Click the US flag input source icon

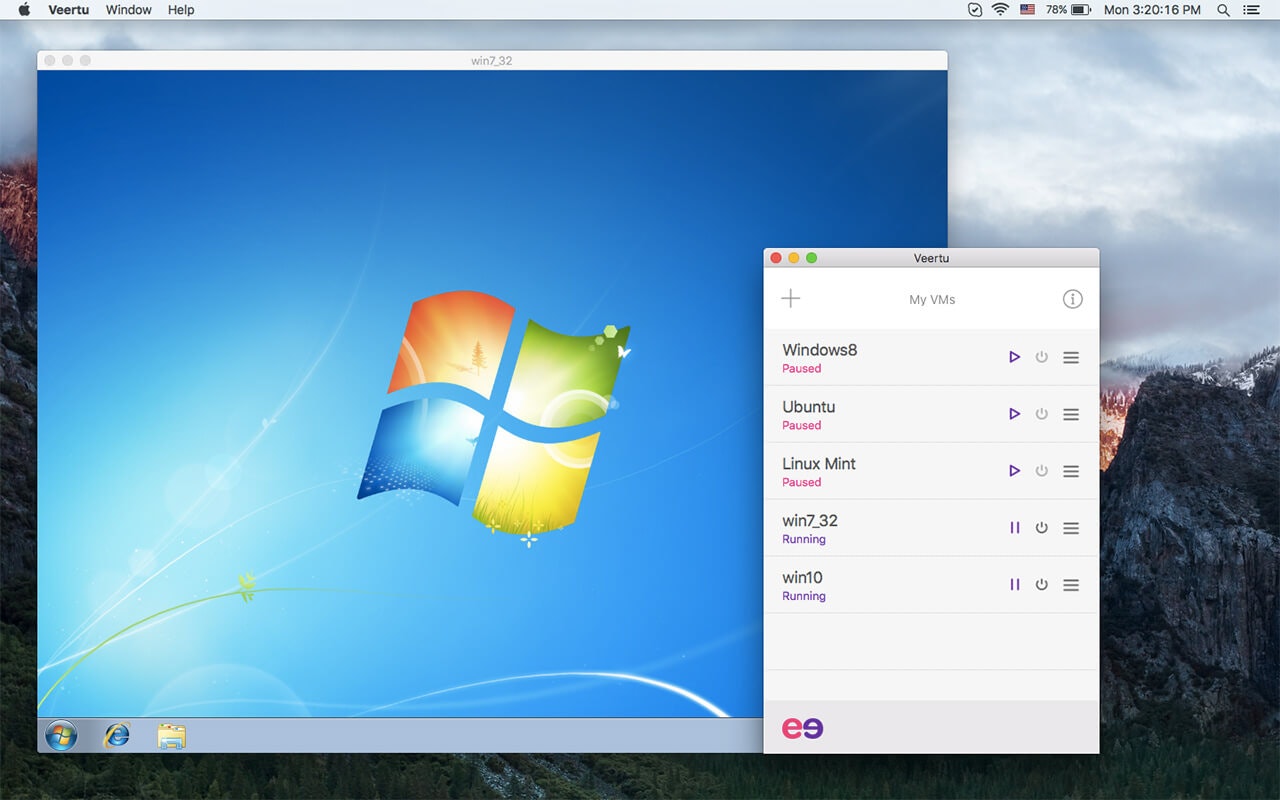pos(1027,10)
